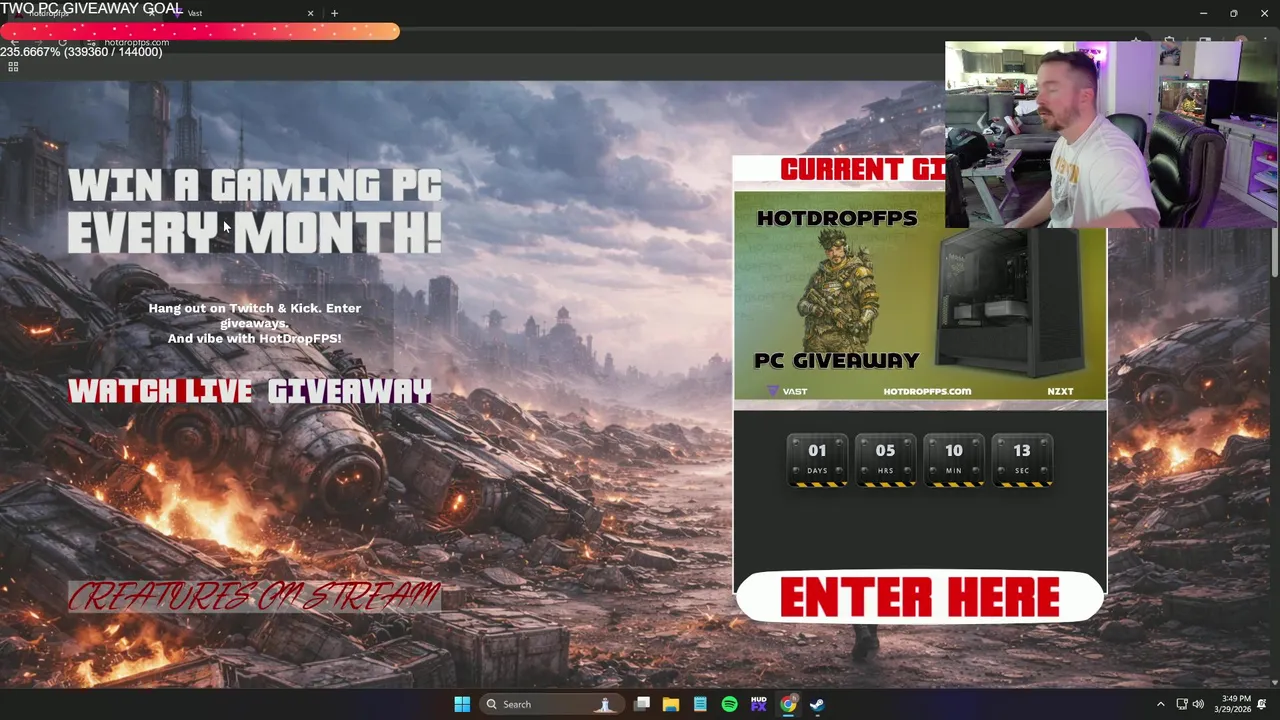This screenshot has width=1280, height=720.
Task: Open Steam from the taskbar
Action: point(817,704)
